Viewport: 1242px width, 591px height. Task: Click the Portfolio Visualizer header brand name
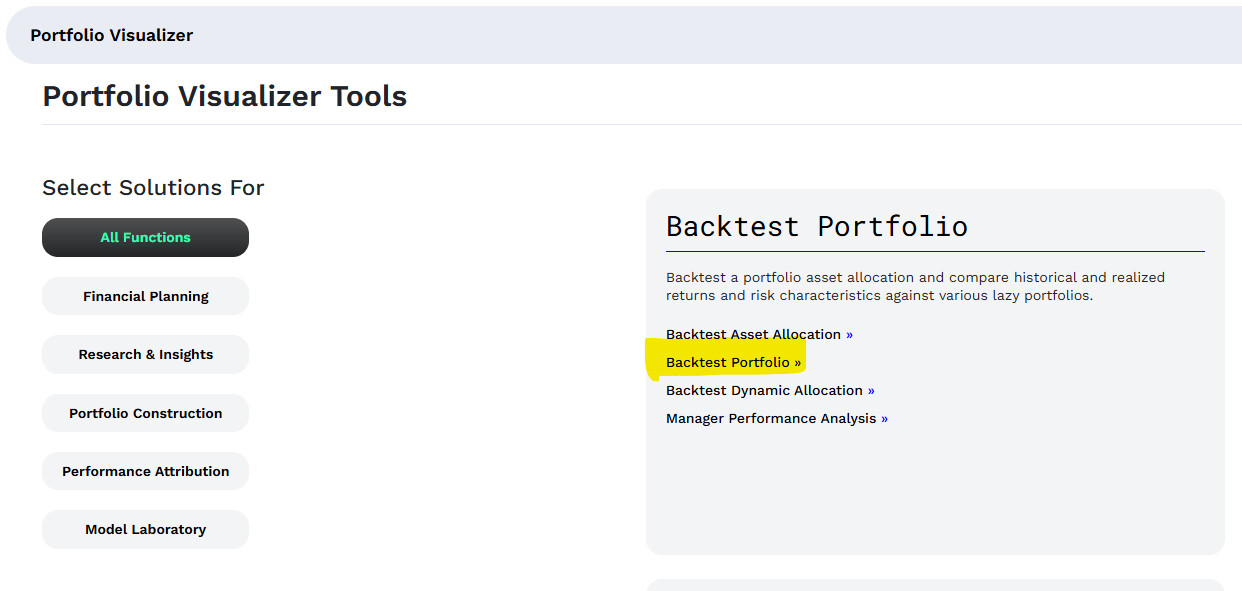click(111, 35)
